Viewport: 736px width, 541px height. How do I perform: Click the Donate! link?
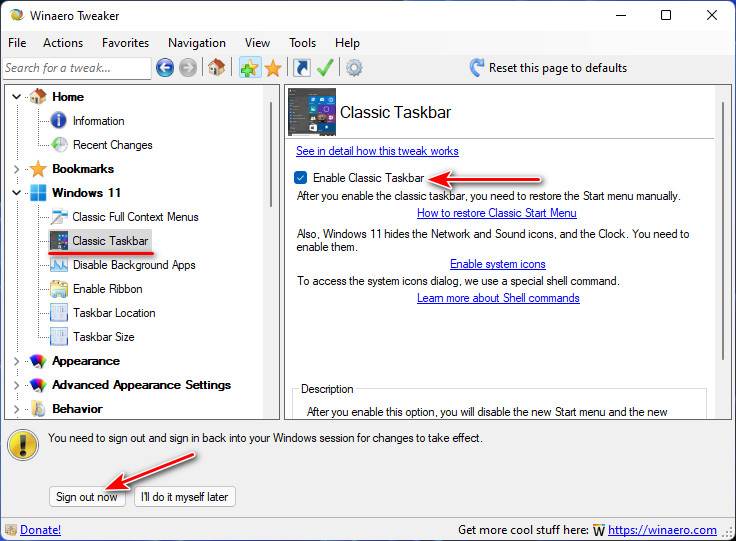[x=40, y=530]
